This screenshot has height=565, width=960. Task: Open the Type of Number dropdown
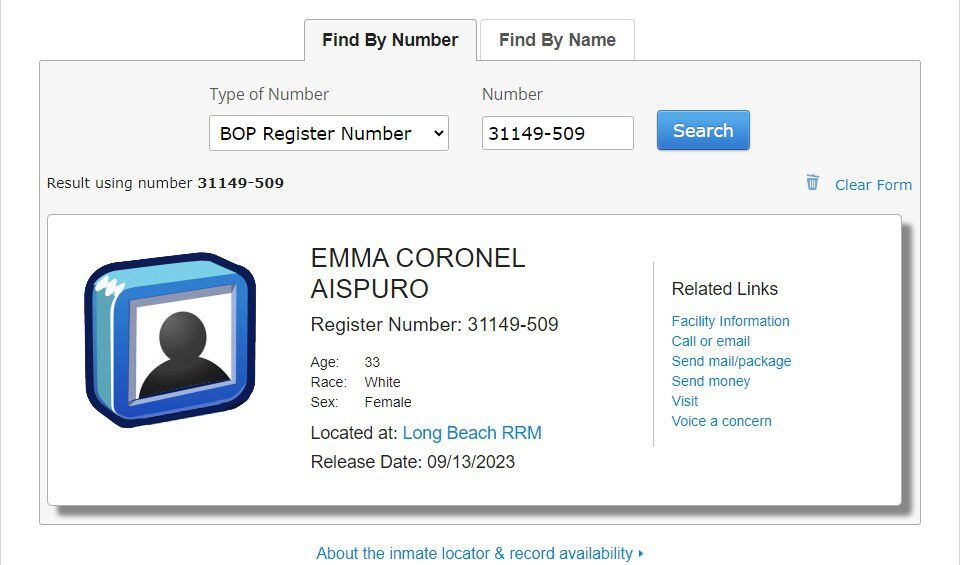(x=328, y=134)
